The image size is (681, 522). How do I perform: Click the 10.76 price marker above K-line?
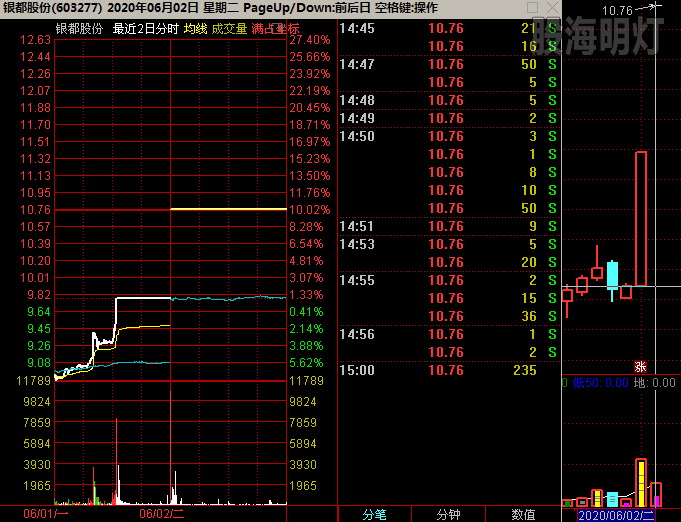(617, 10)
